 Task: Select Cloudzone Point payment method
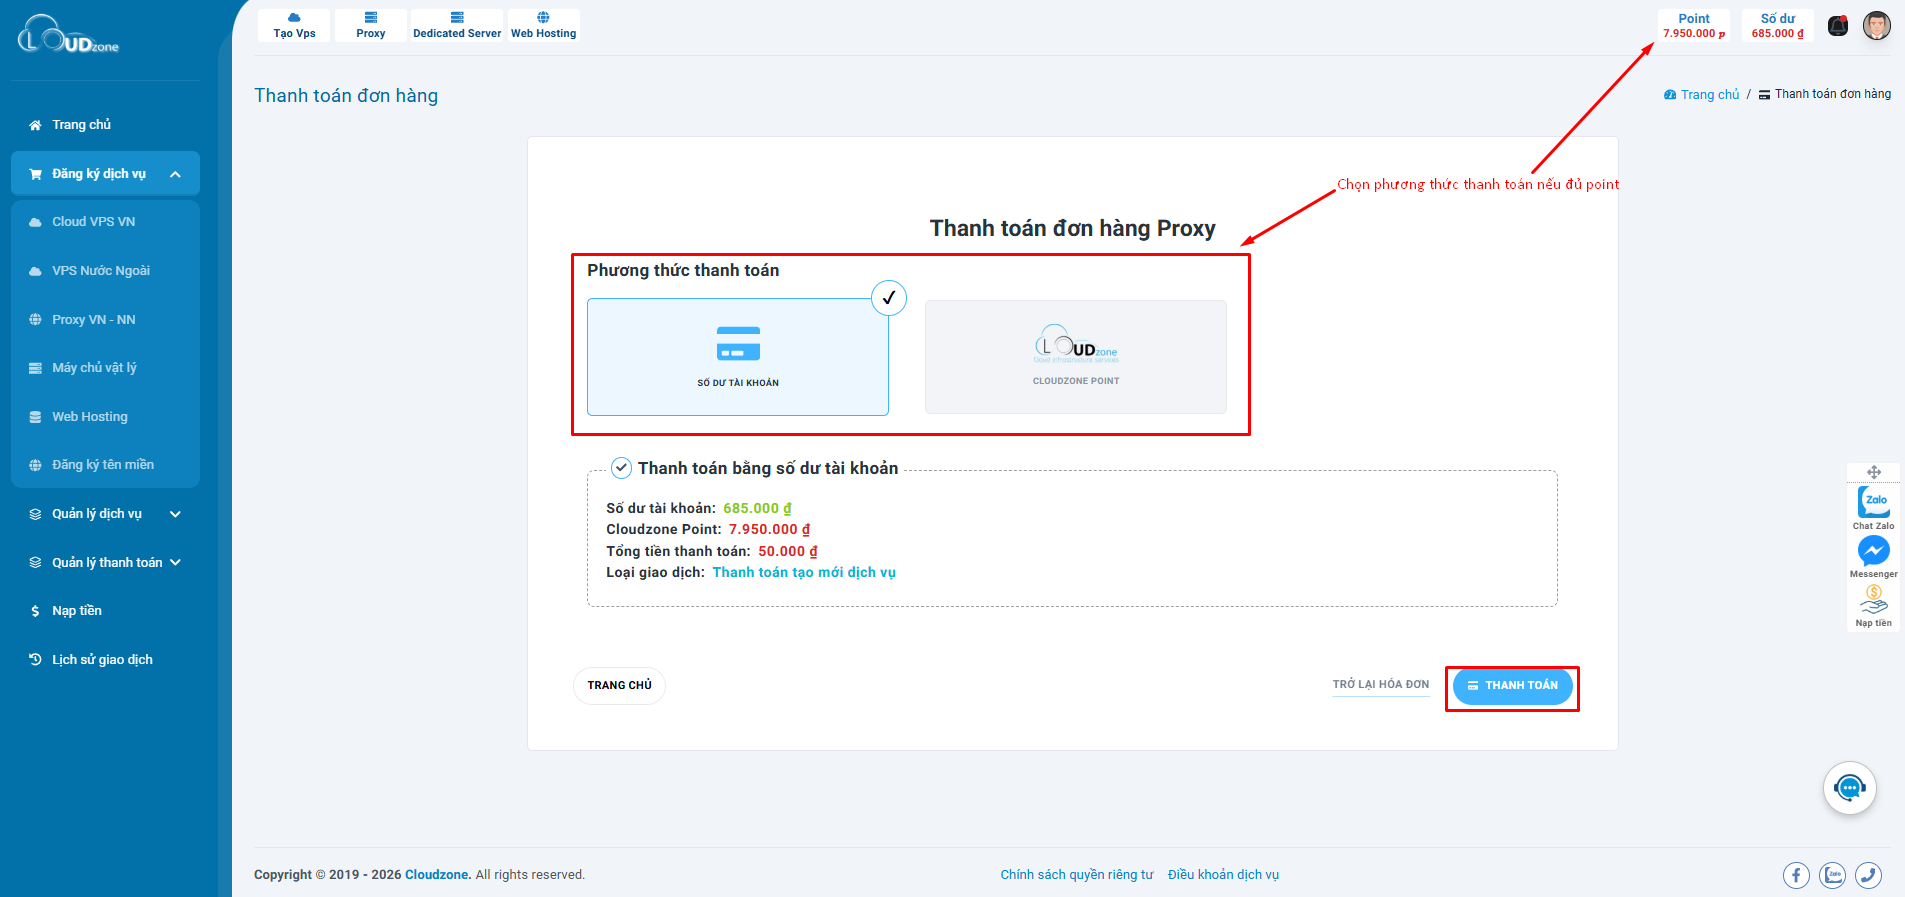click(1075, 357)
